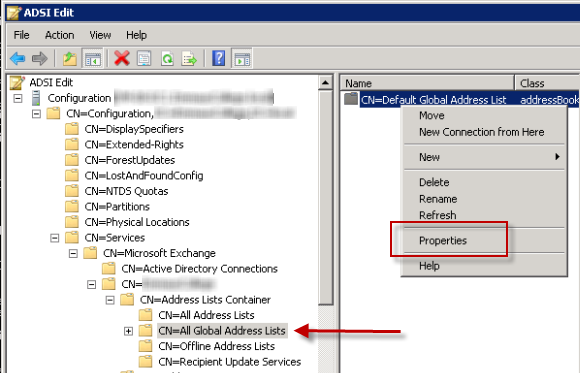Screen dimensions: 580x373
Task: Go up one level with folder icon
Action: tap(69, 58)
